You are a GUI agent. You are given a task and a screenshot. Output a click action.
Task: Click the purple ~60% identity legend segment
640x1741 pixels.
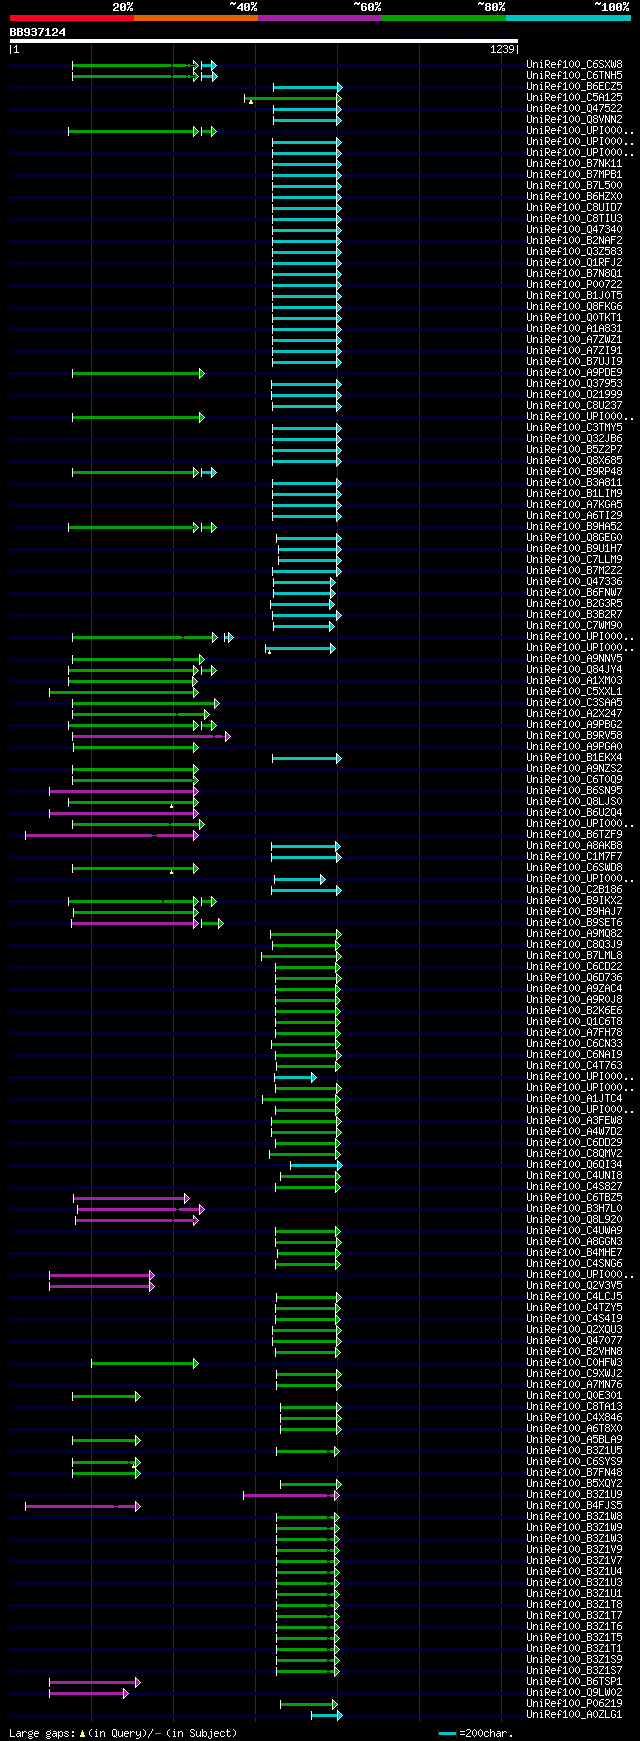[x=320, y=18]
